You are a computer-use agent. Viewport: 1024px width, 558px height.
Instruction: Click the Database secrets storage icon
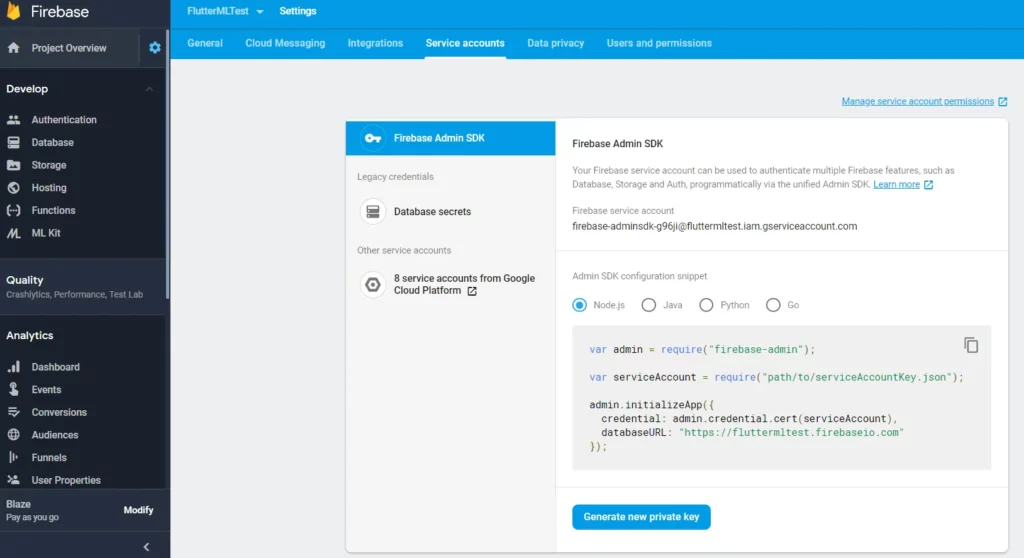pyautogui.click(x=373, y=212)
